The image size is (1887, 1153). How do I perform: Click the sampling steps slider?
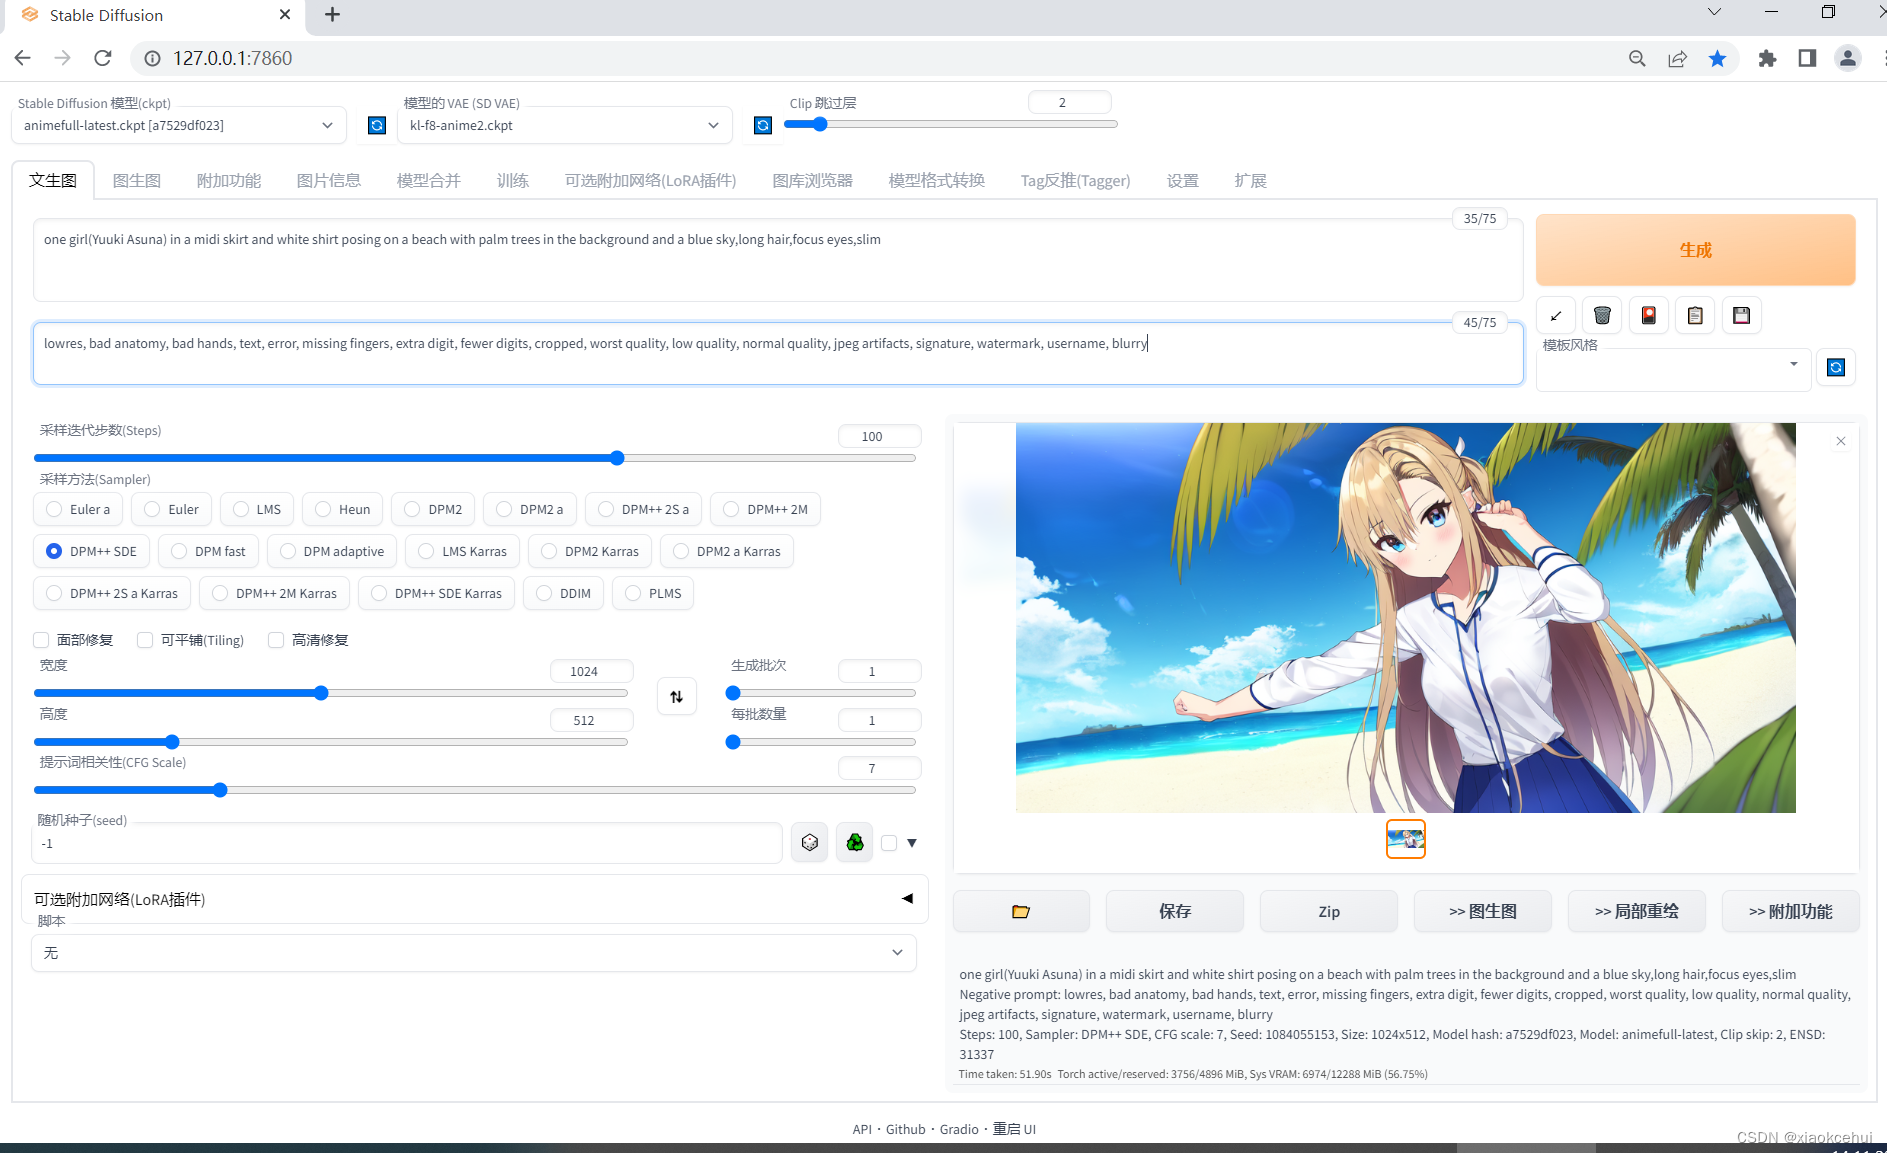pyautogui.click(x=475, y=458)
